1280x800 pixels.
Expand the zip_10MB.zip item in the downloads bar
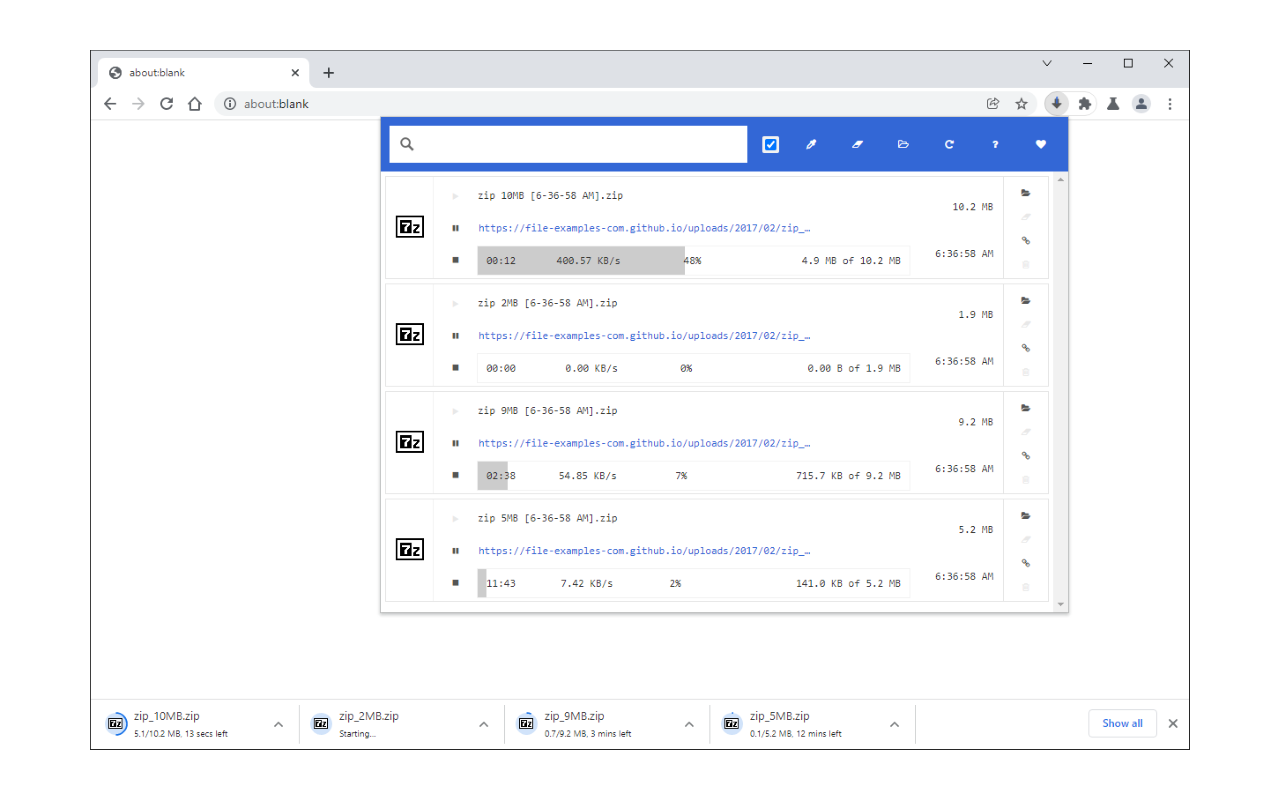pyautogui.click(x=278, y=723)
